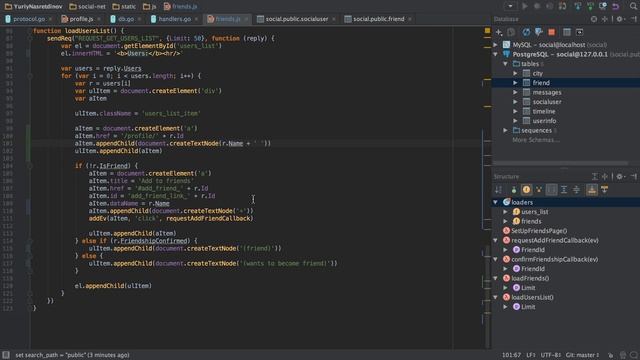
Task: Click the VCS commit changes icon
Action: tap(590, 6)
